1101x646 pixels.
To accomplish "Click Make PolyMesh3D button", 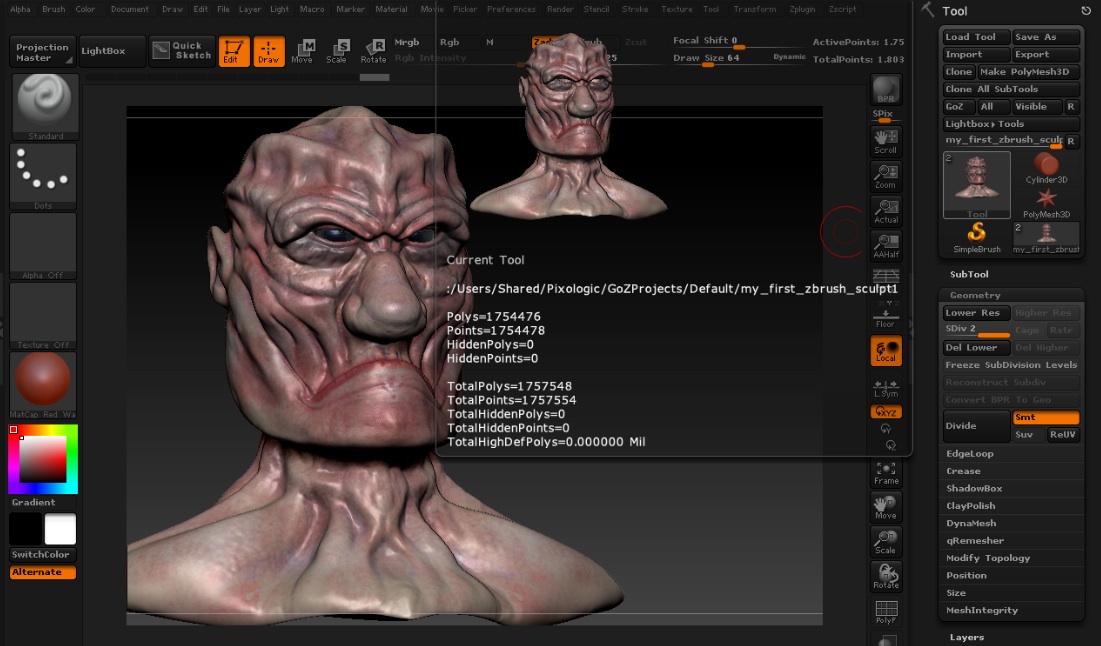I will (x=1028, y=72).
